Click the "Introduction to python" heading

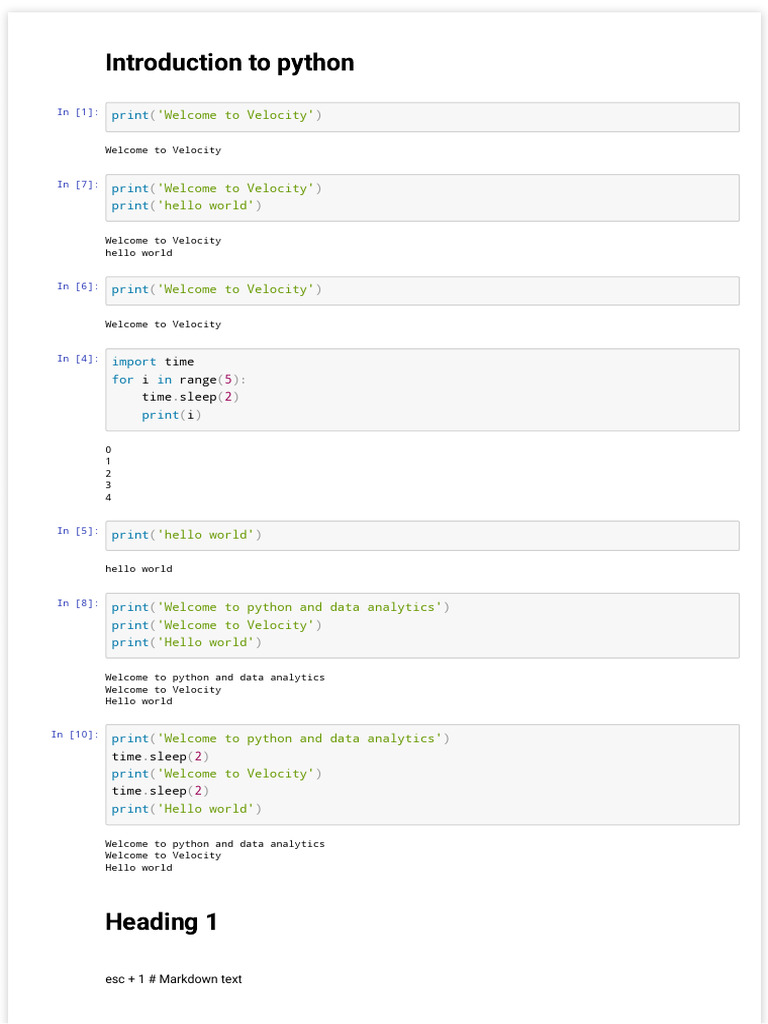coord(229,63)
